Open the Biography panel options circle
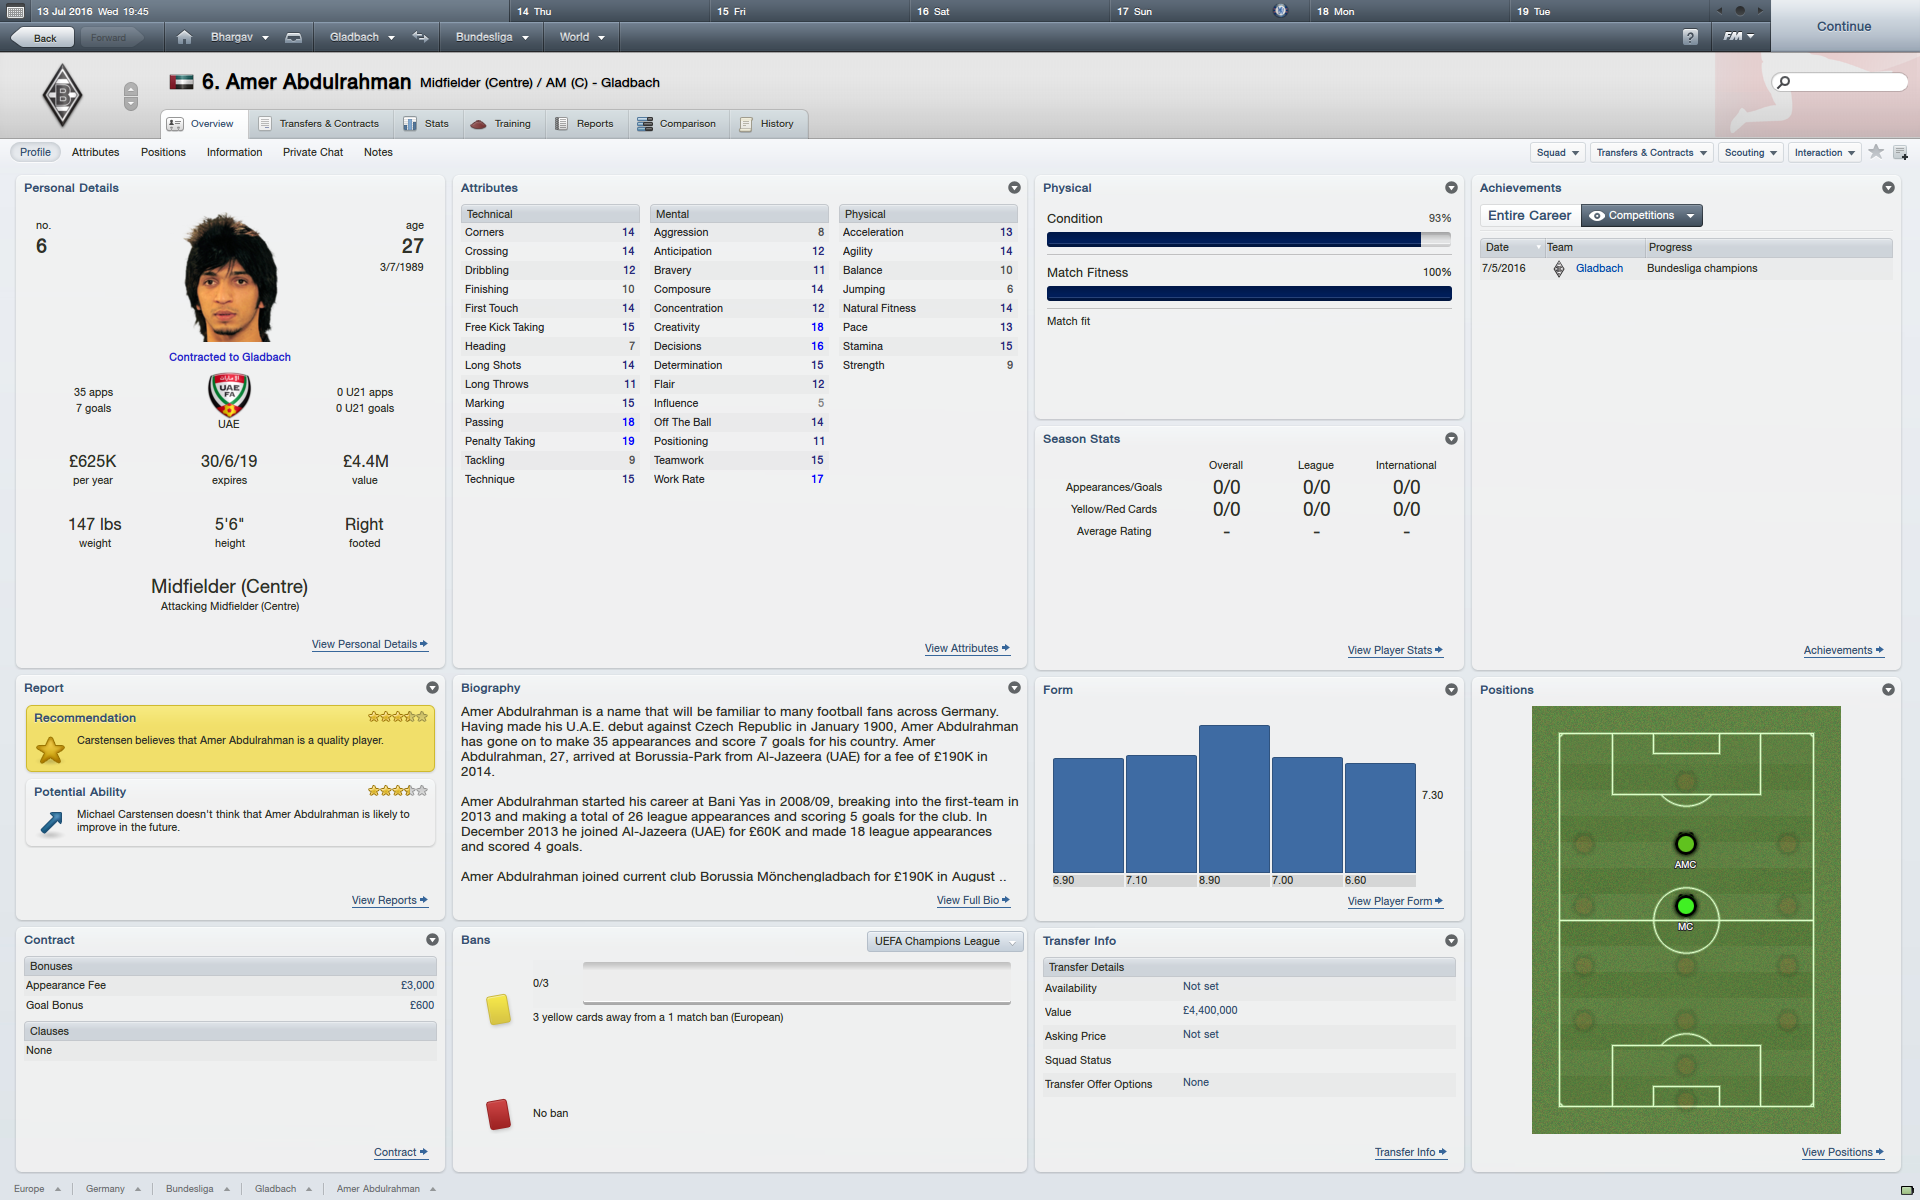 tap(1014, 688)
